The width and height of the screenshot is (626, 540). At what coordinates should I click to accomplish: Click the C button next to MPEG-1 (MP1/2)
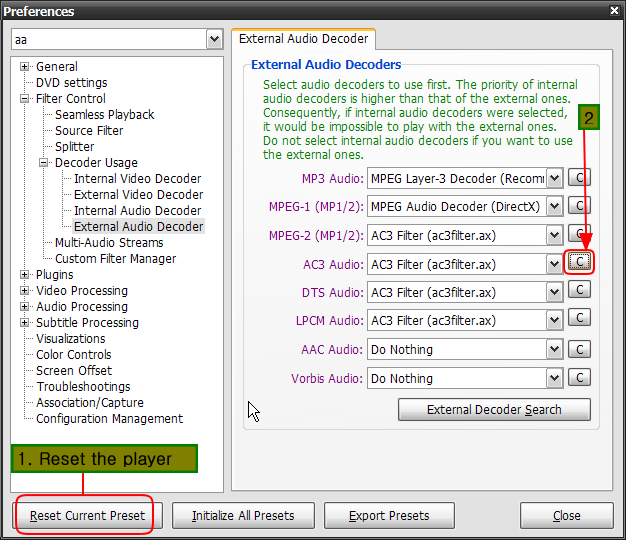pyautogui.click(x=579, y=206)
